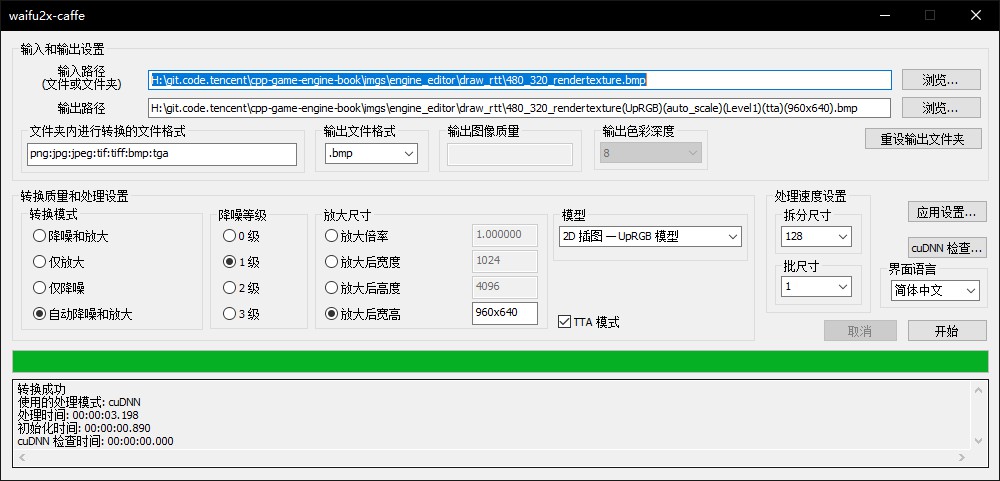Click 浏览 button for output path

click(x=941, y=108)
